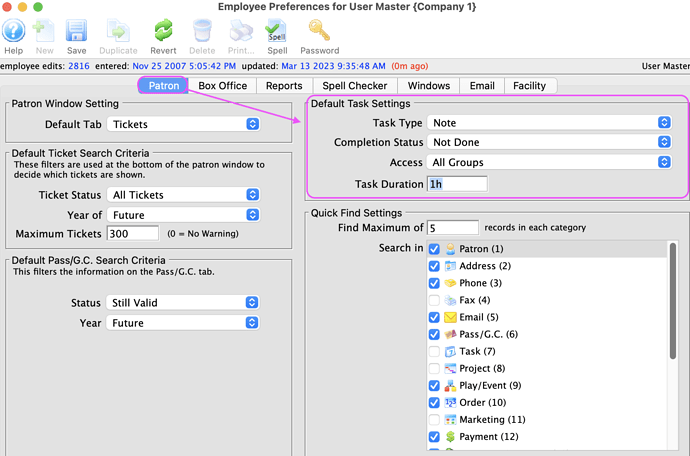690x456 pixels.
Task: Toggle the Order (10) checkbox
Action: tap(434, 403)
